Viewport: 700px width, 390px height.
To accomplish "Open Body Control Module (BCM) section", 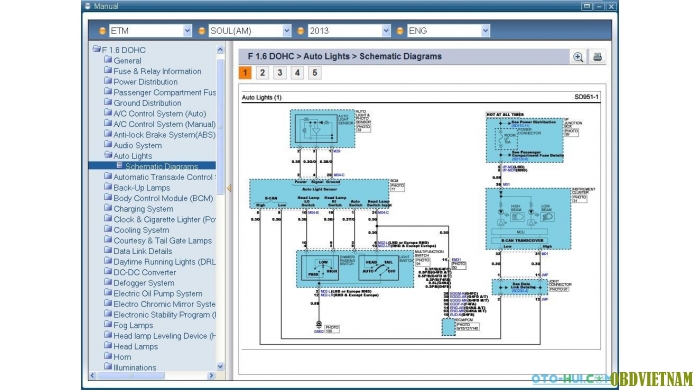I will 163,198.
